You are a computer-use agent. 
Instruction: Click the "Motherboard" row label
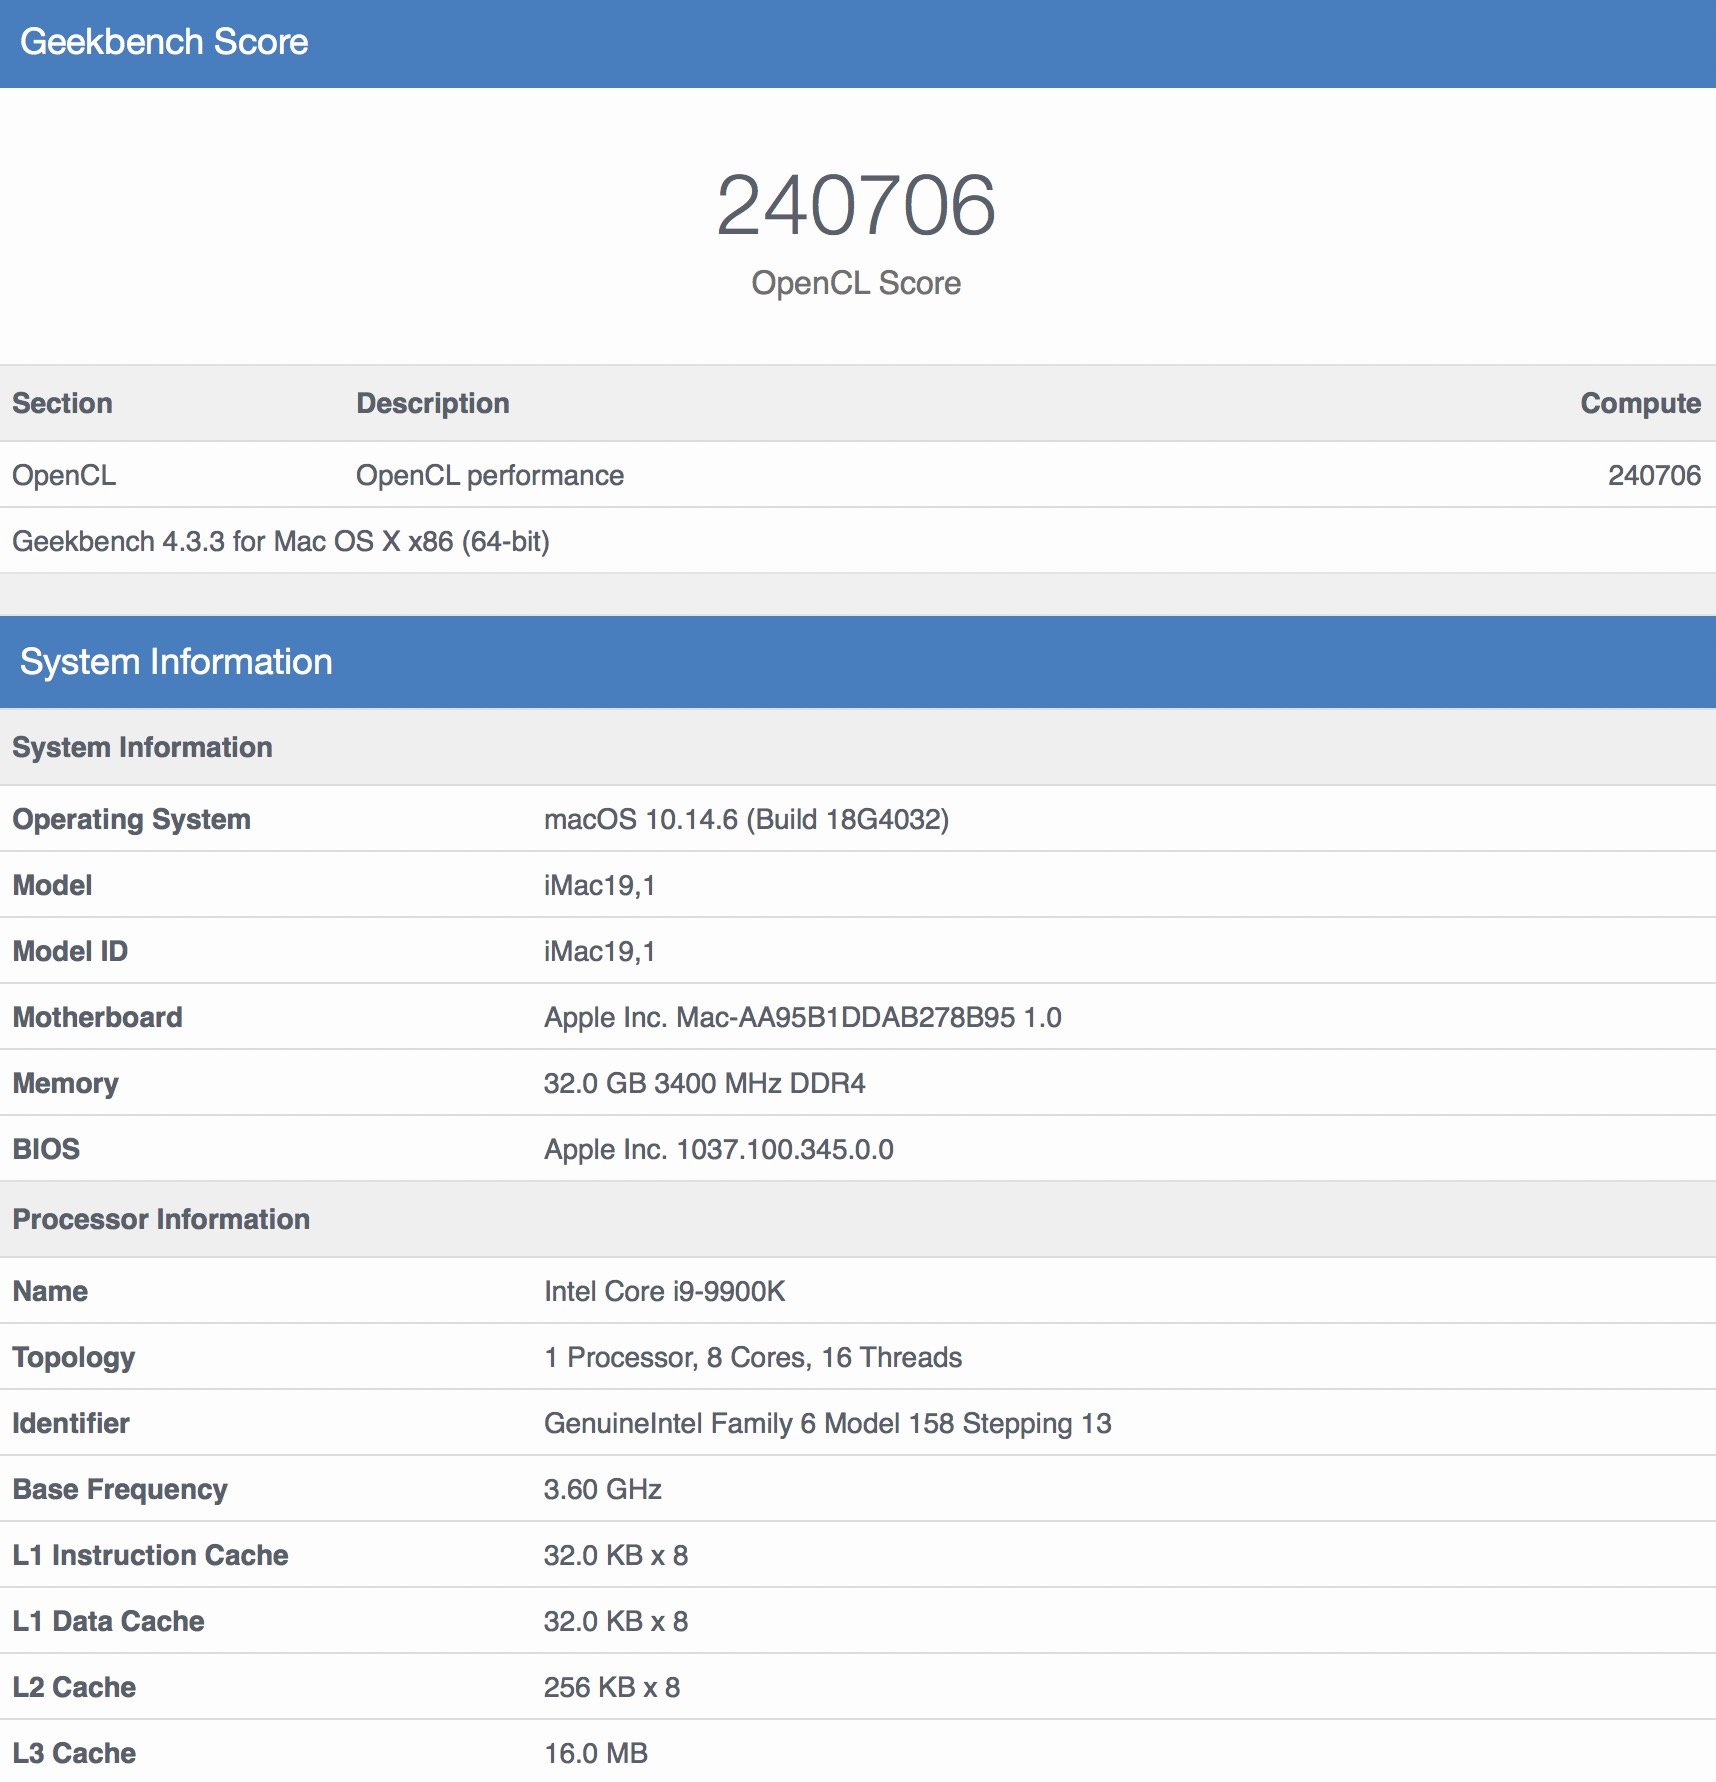pyautogui.click(x=97, y=1017)
